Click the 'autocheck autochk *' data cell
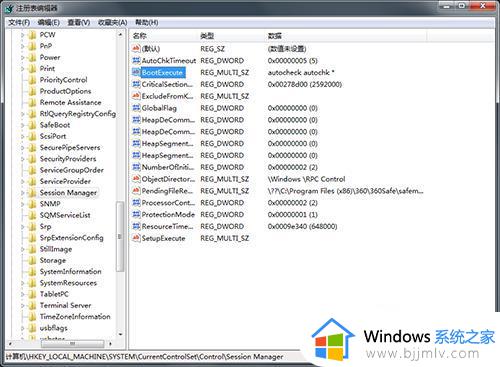This screenshot has height=367, width=500. (301, 72)
